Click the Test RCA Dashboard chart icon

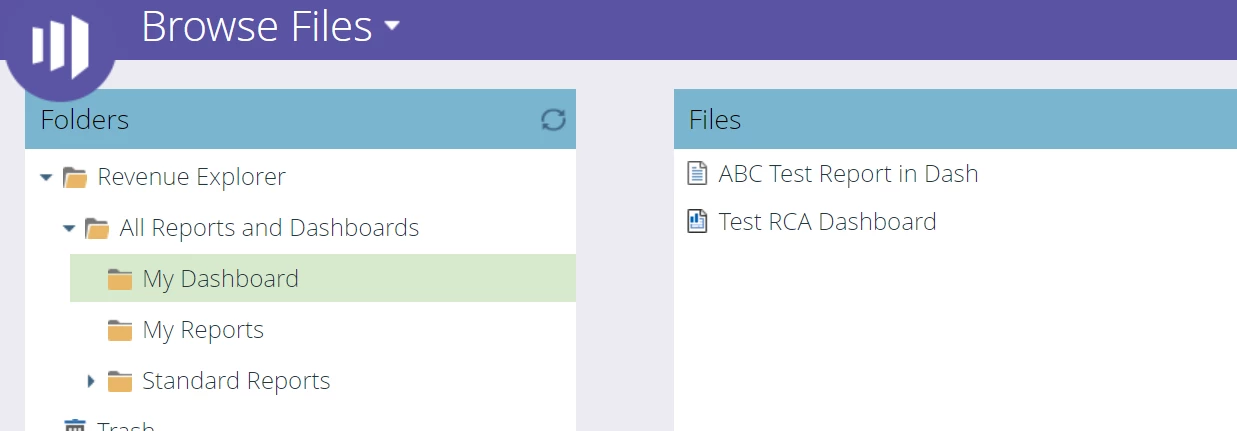coord(697,222)
